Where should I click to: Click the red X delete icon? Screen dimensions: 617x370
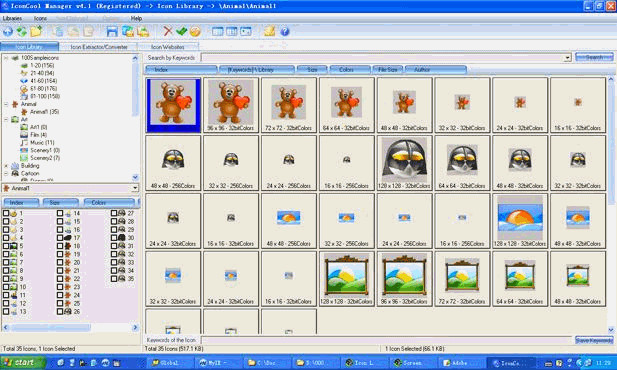(x=168, y=31)
